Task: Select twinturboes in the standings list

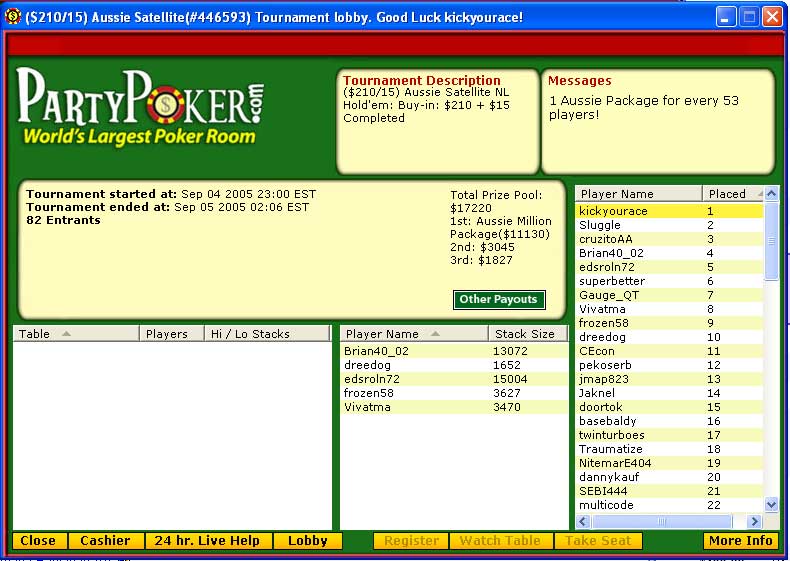Action: click(x=669, y=435)
